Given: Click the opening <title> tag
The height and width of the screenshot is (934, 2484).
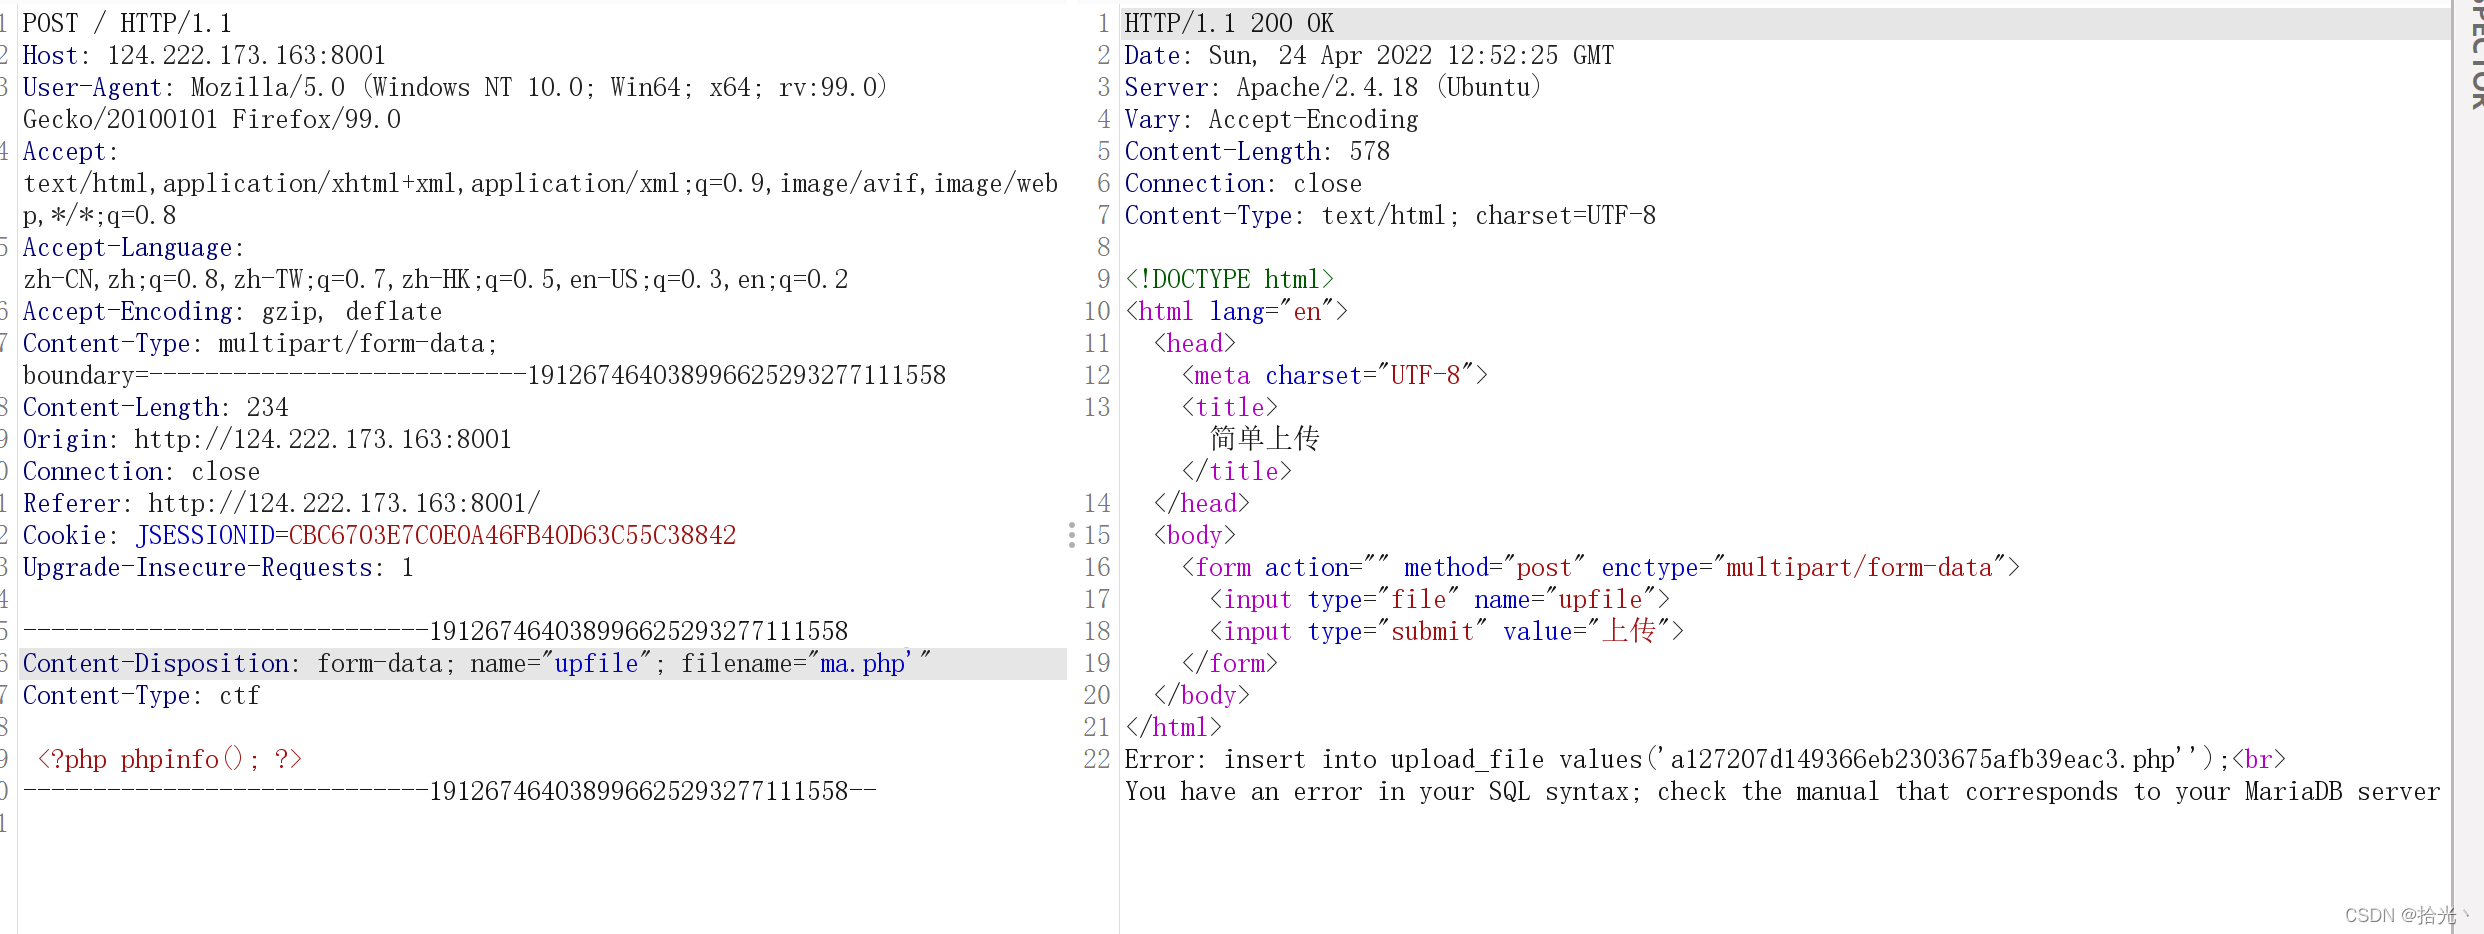Looking at the screenshot, I should pos(1229,407).
